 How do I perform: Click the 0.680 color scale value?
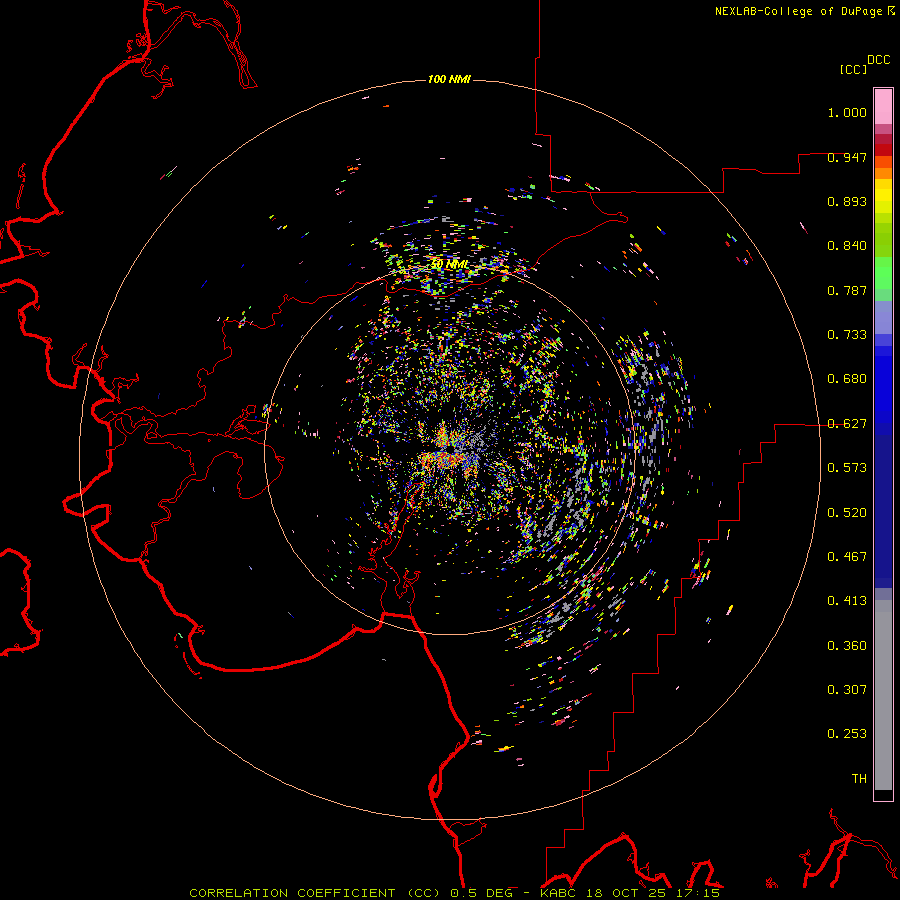847,379
